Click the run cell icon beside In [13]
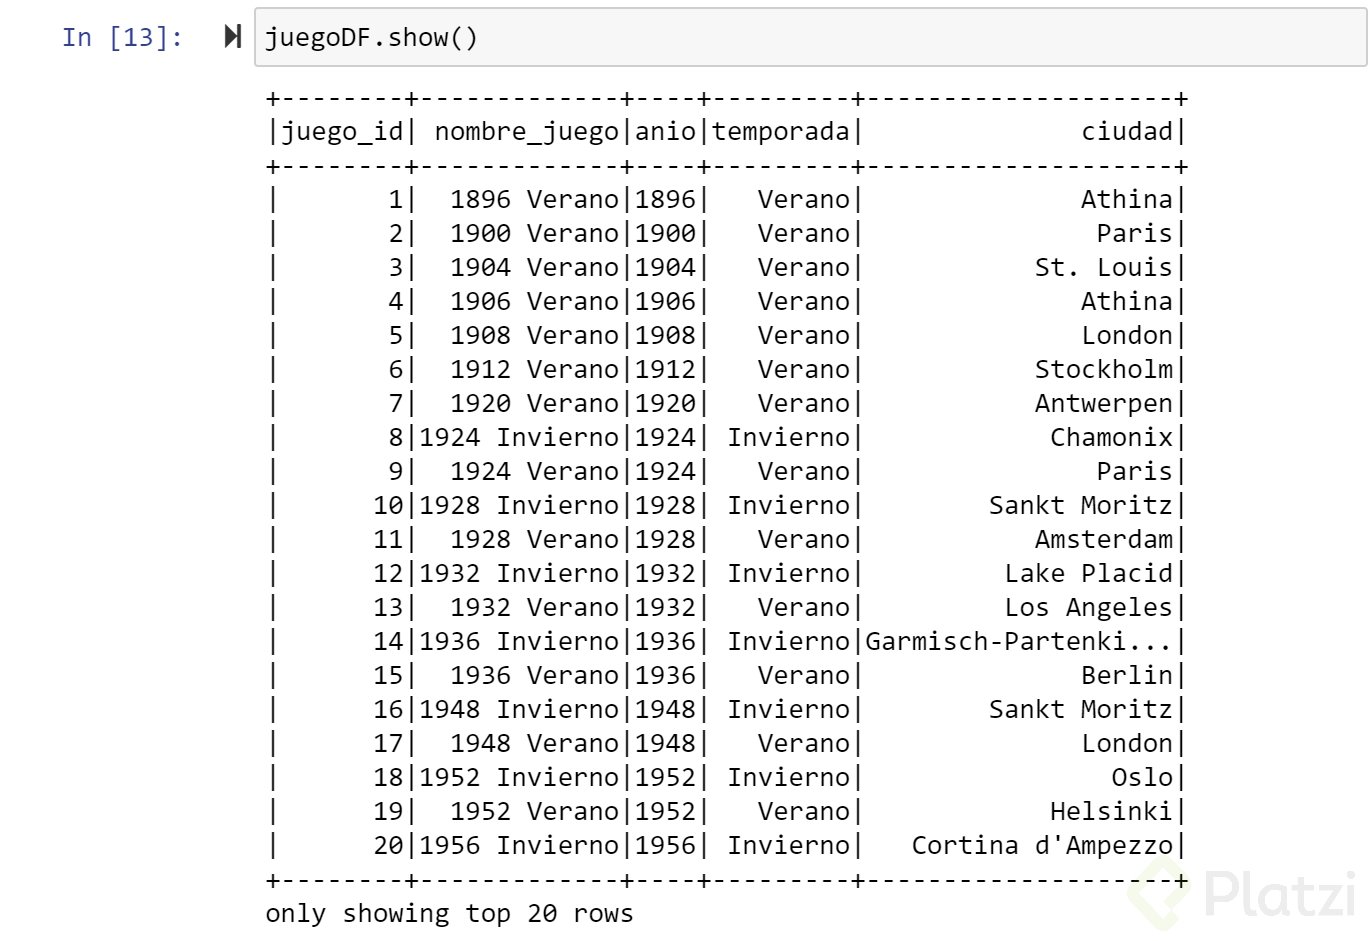 232,37
